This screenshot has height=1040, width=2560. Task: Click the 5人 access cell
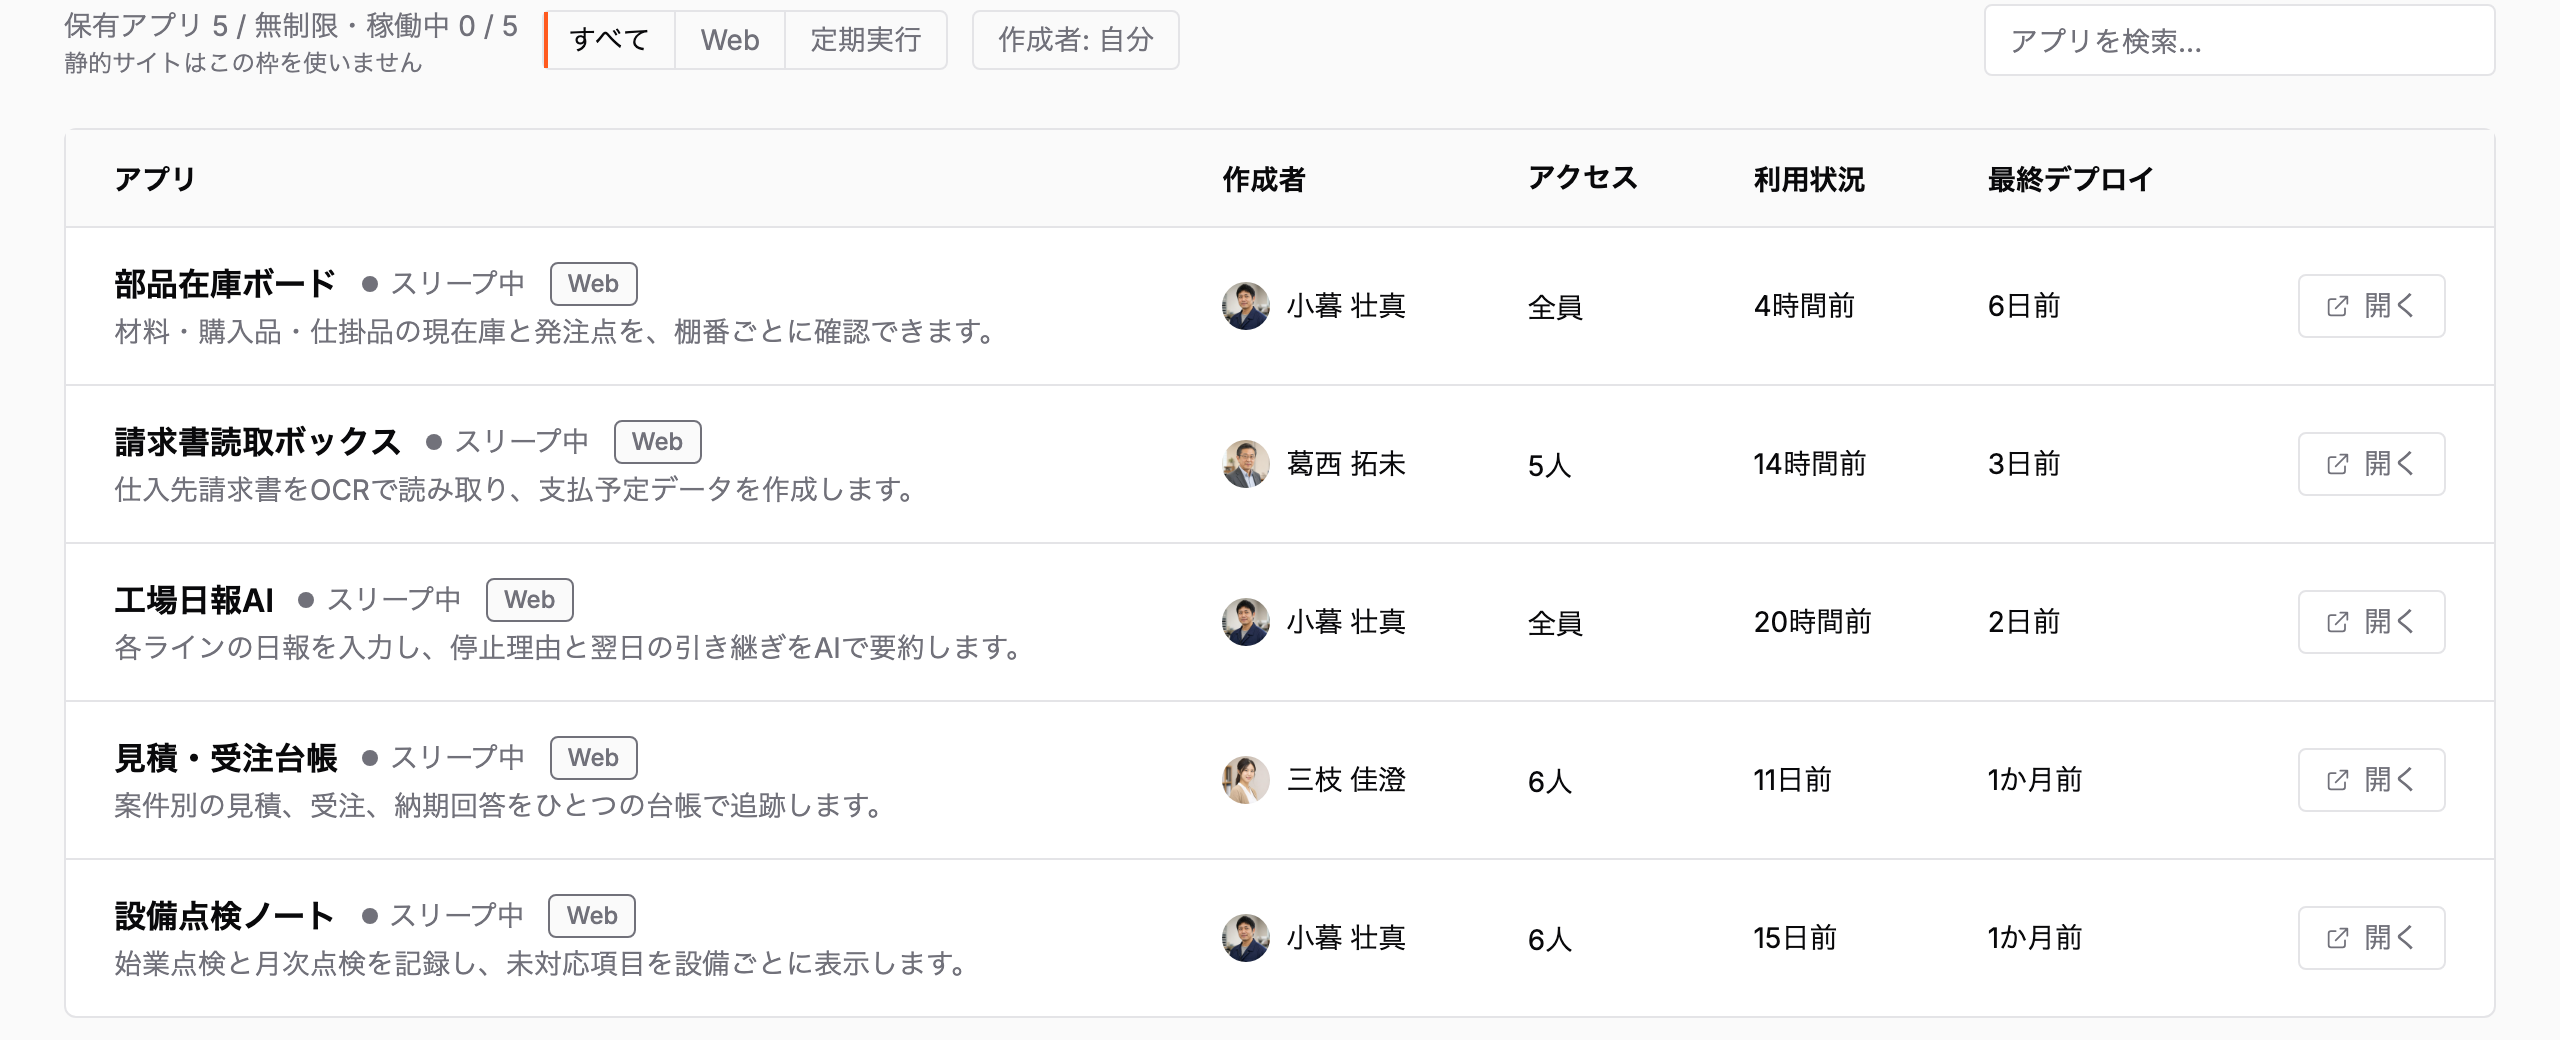1550,465
